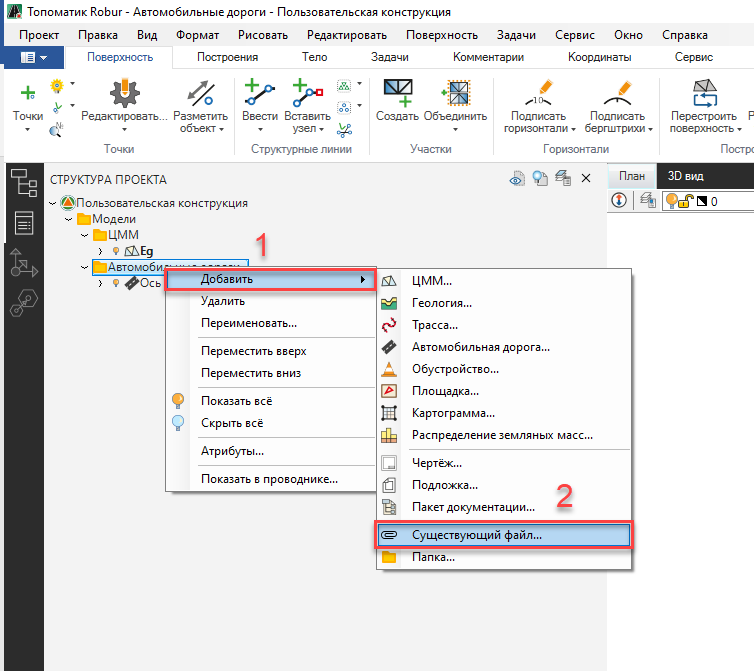Click the Объединить участки icon

(x=455, y=93)
